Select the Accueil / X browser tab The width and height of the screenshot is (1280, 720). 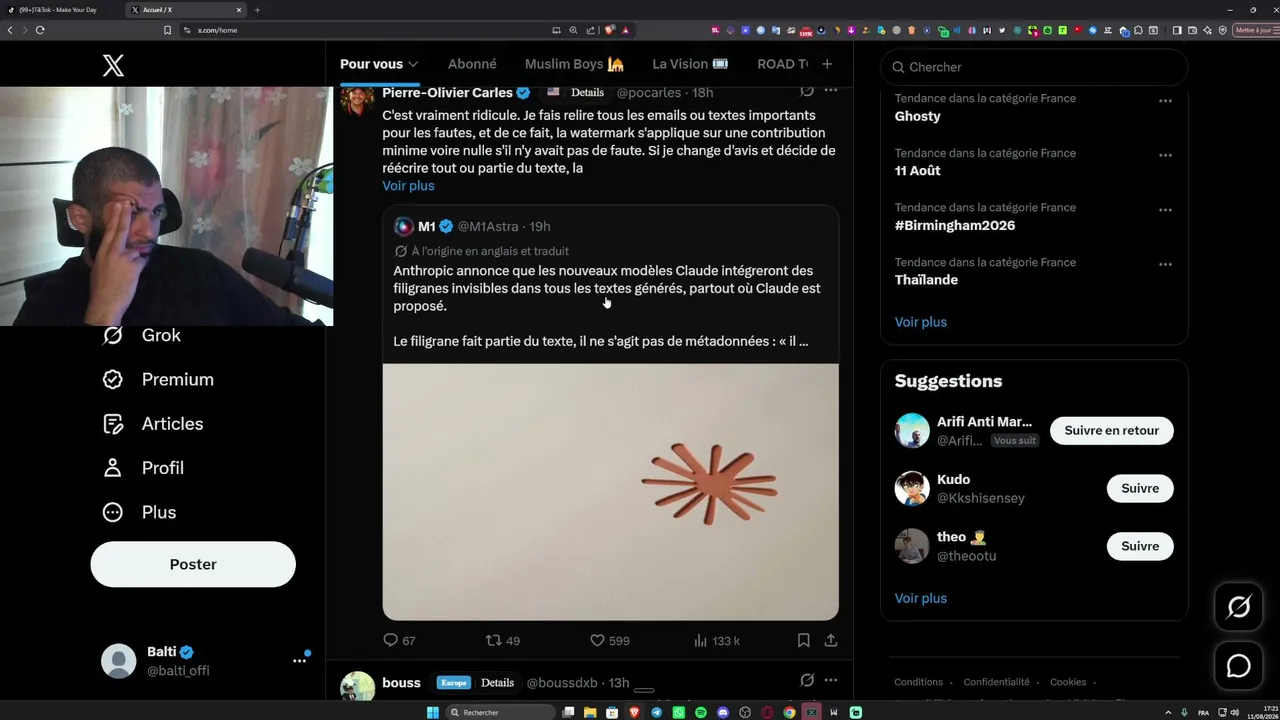[186, 10]
